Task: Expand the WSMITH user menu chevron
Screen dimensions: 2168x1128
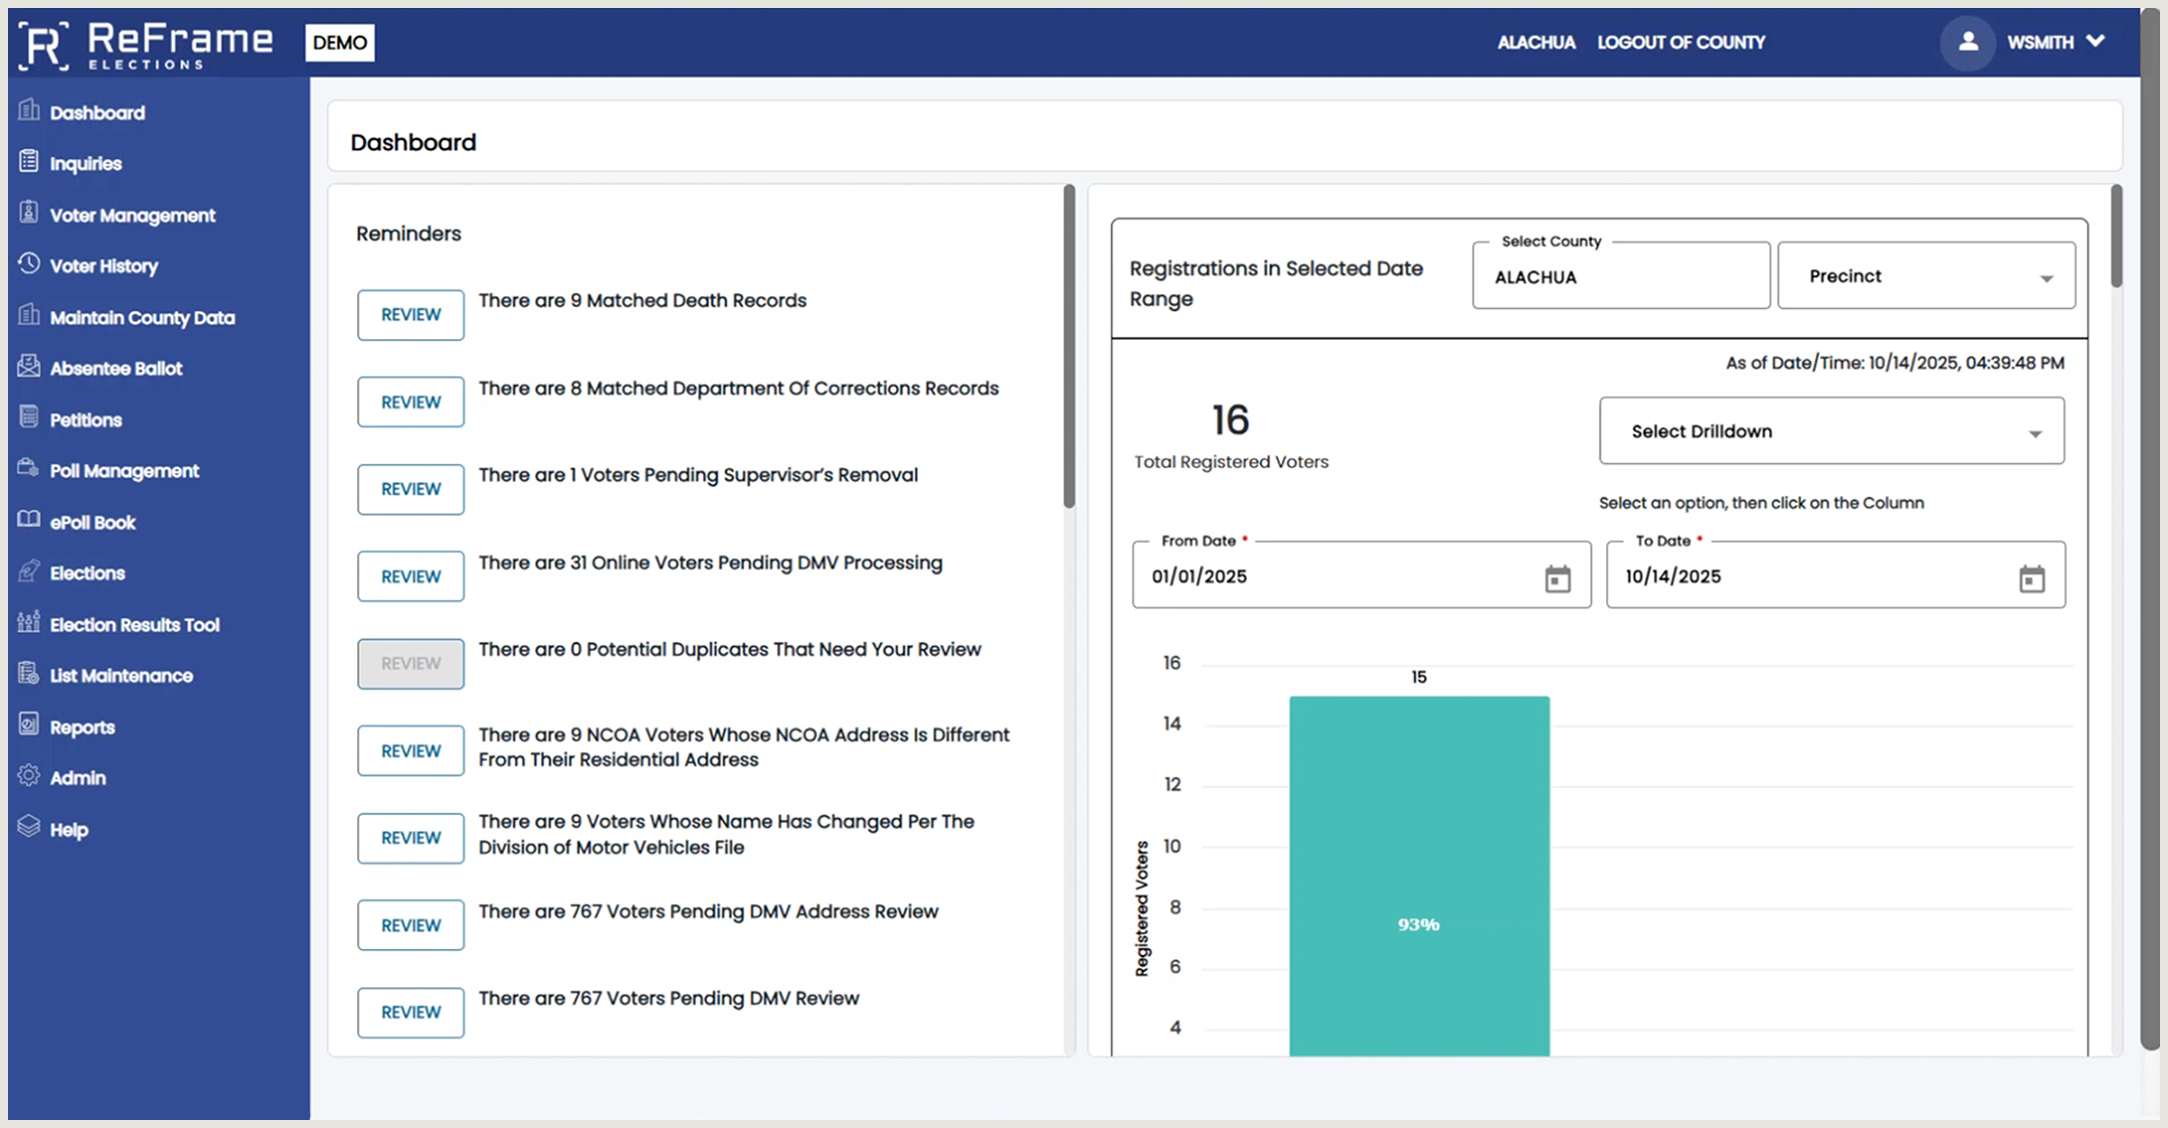Action: [2096, 42]
